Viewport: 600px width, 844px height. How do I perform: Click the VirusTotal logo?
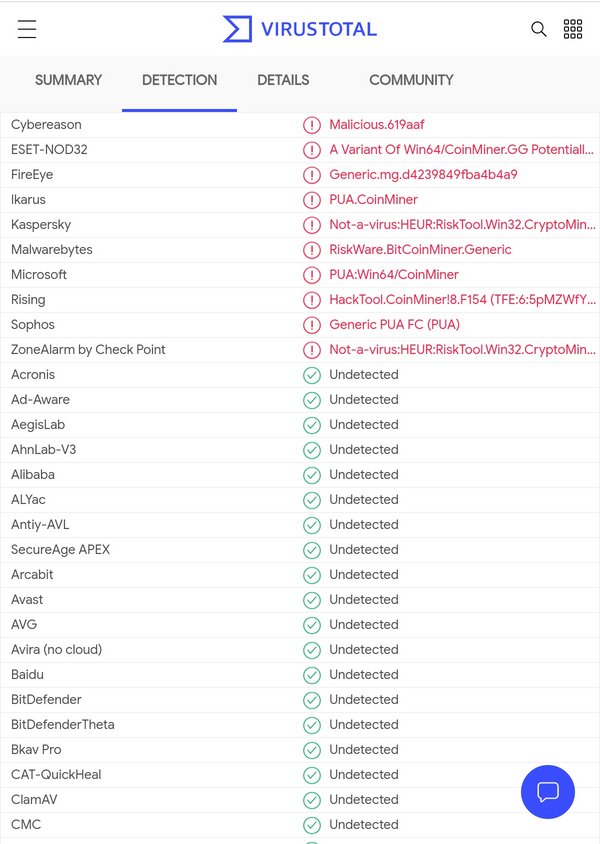300,29
